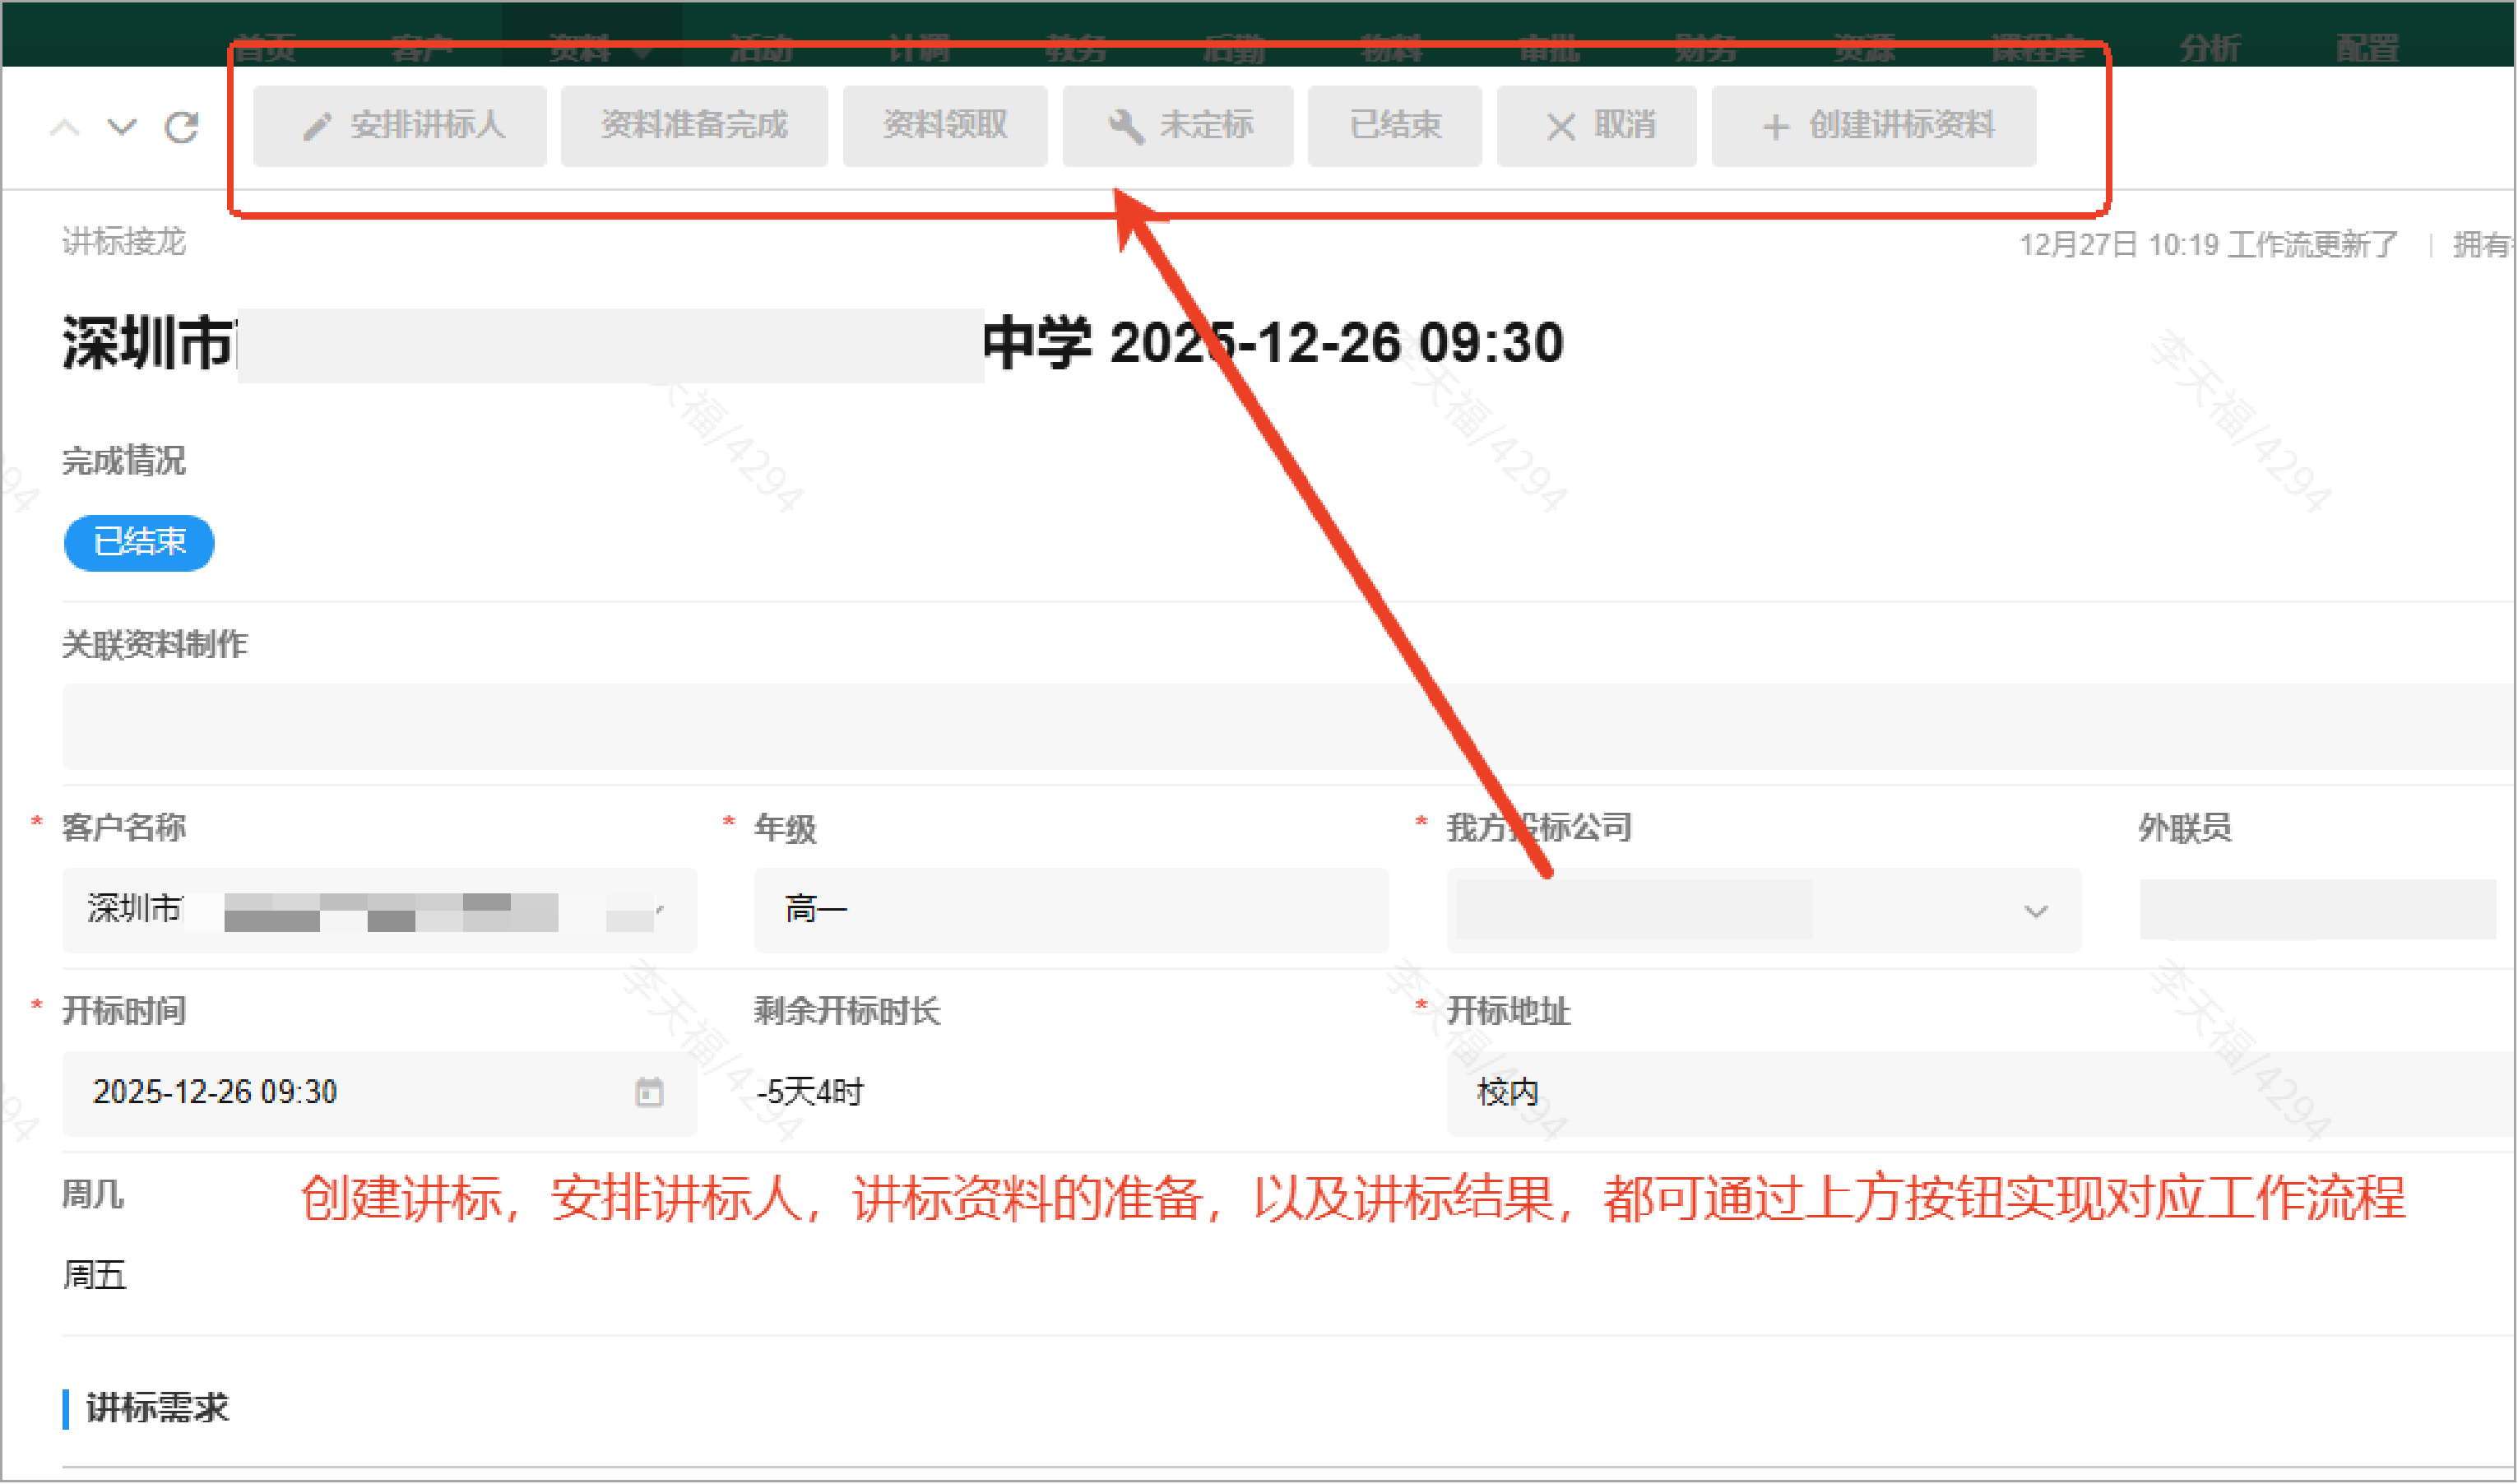Open the 配置 menu
The height and width of the screenshot is (1484, 2518).
pos(2367,47)
